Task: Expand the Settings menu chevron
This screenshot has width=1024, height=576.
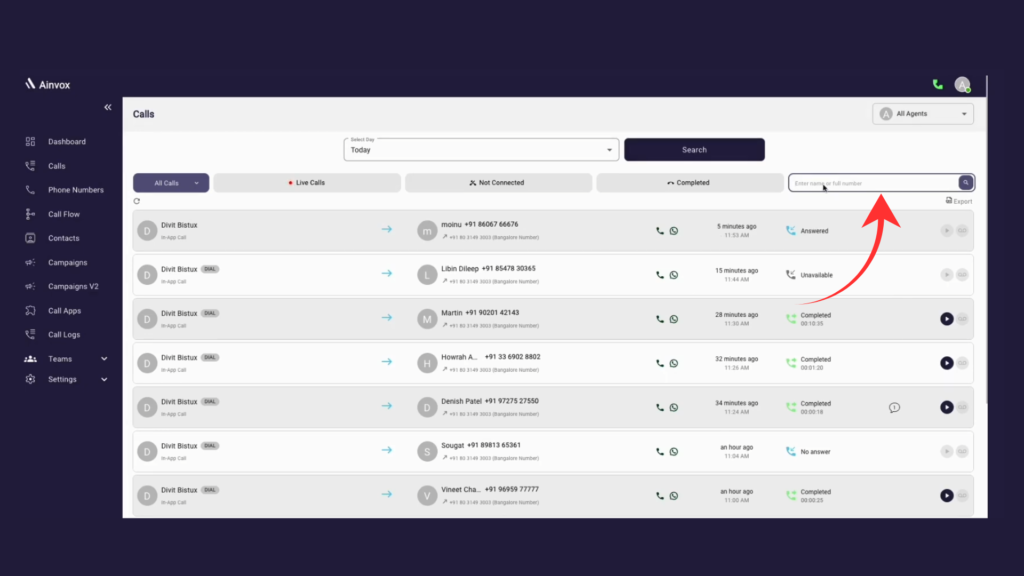Action: click(x=103, y=379)
